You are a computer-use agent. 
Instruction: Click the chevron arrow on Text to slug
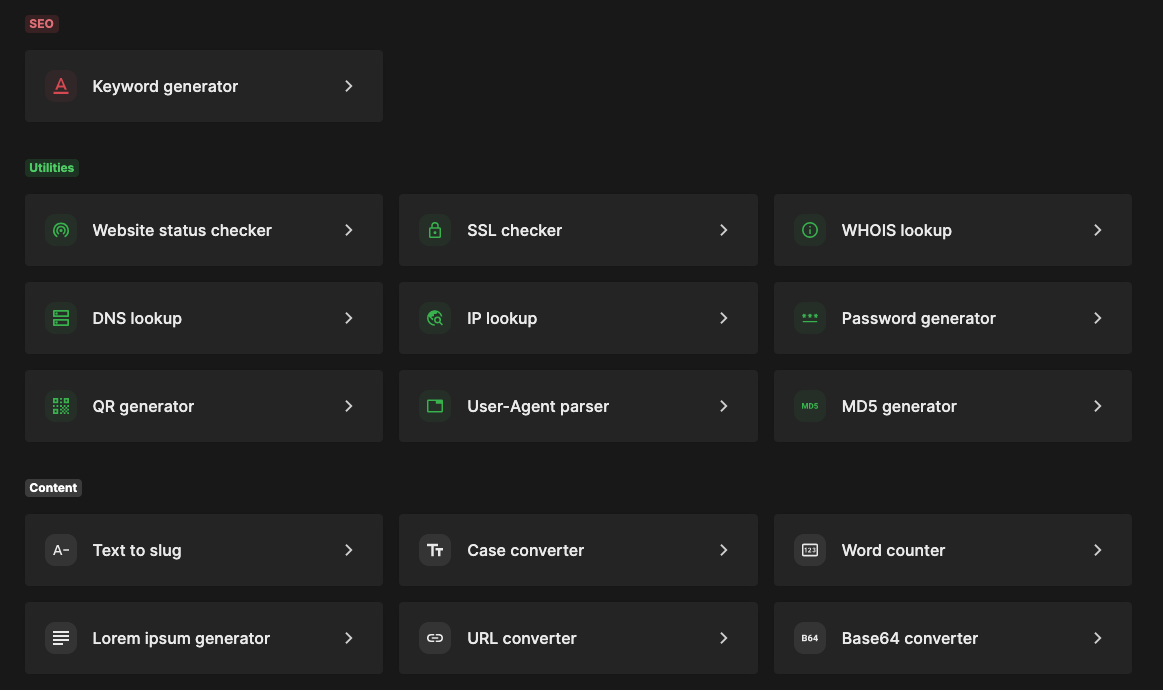[349, 550]
